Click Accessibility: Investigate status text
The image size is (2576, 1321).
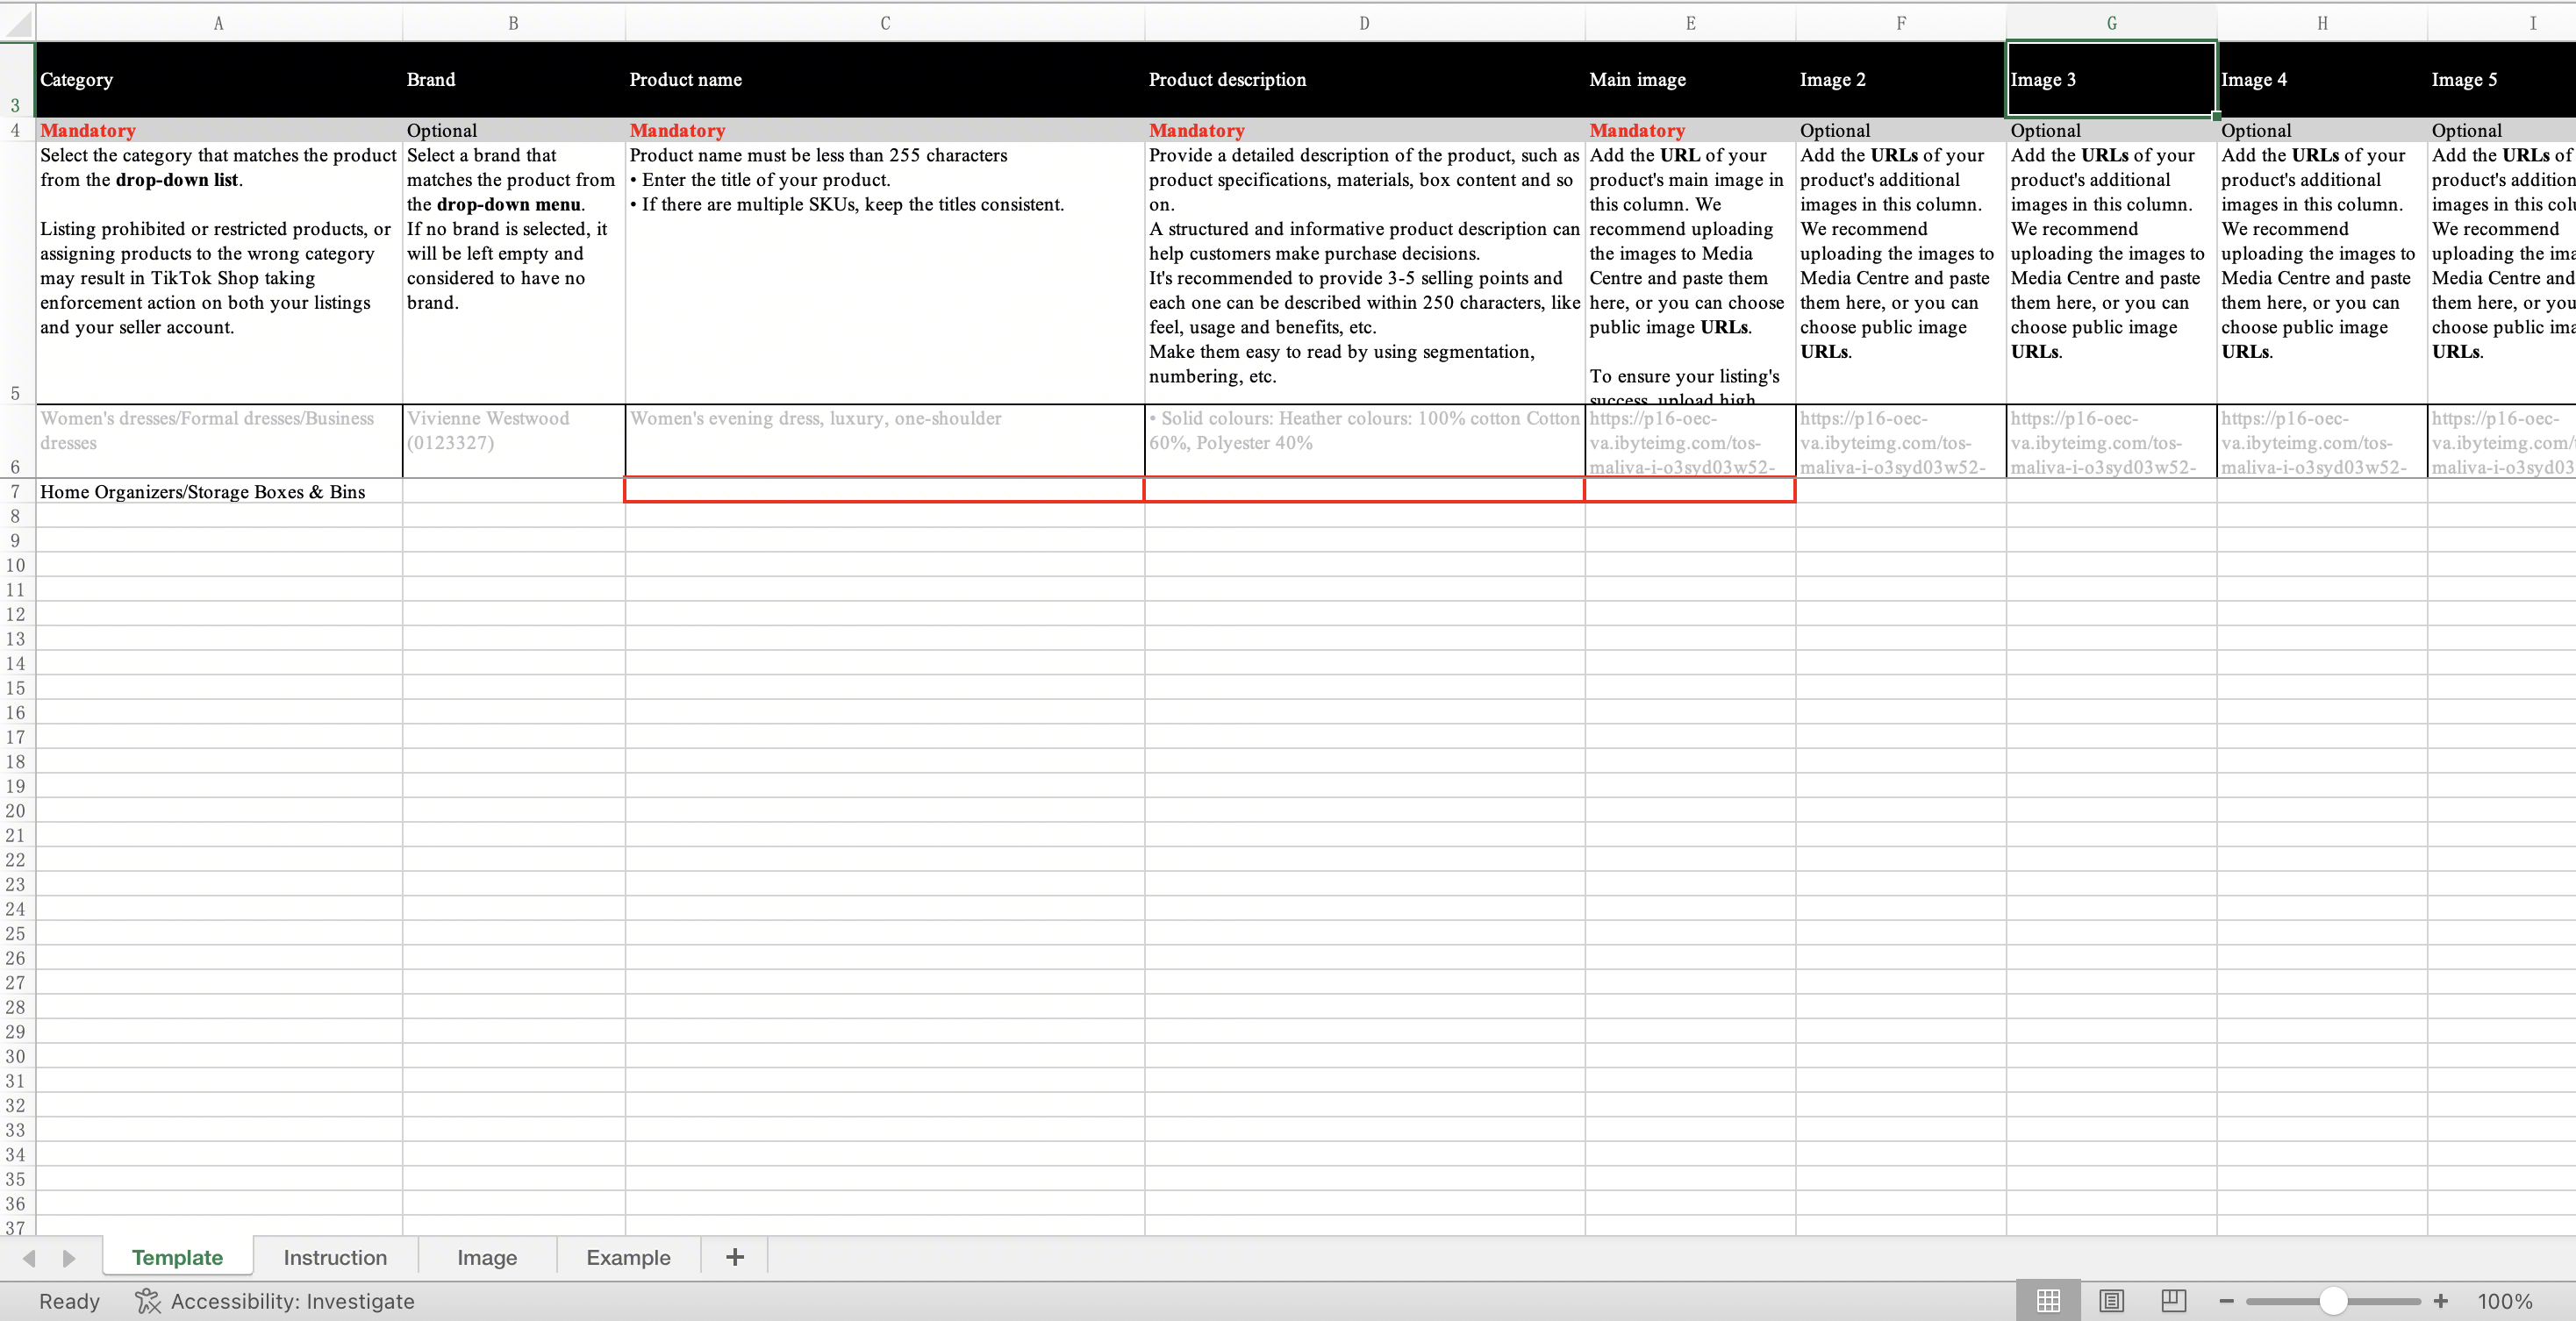coord(292,1301)
